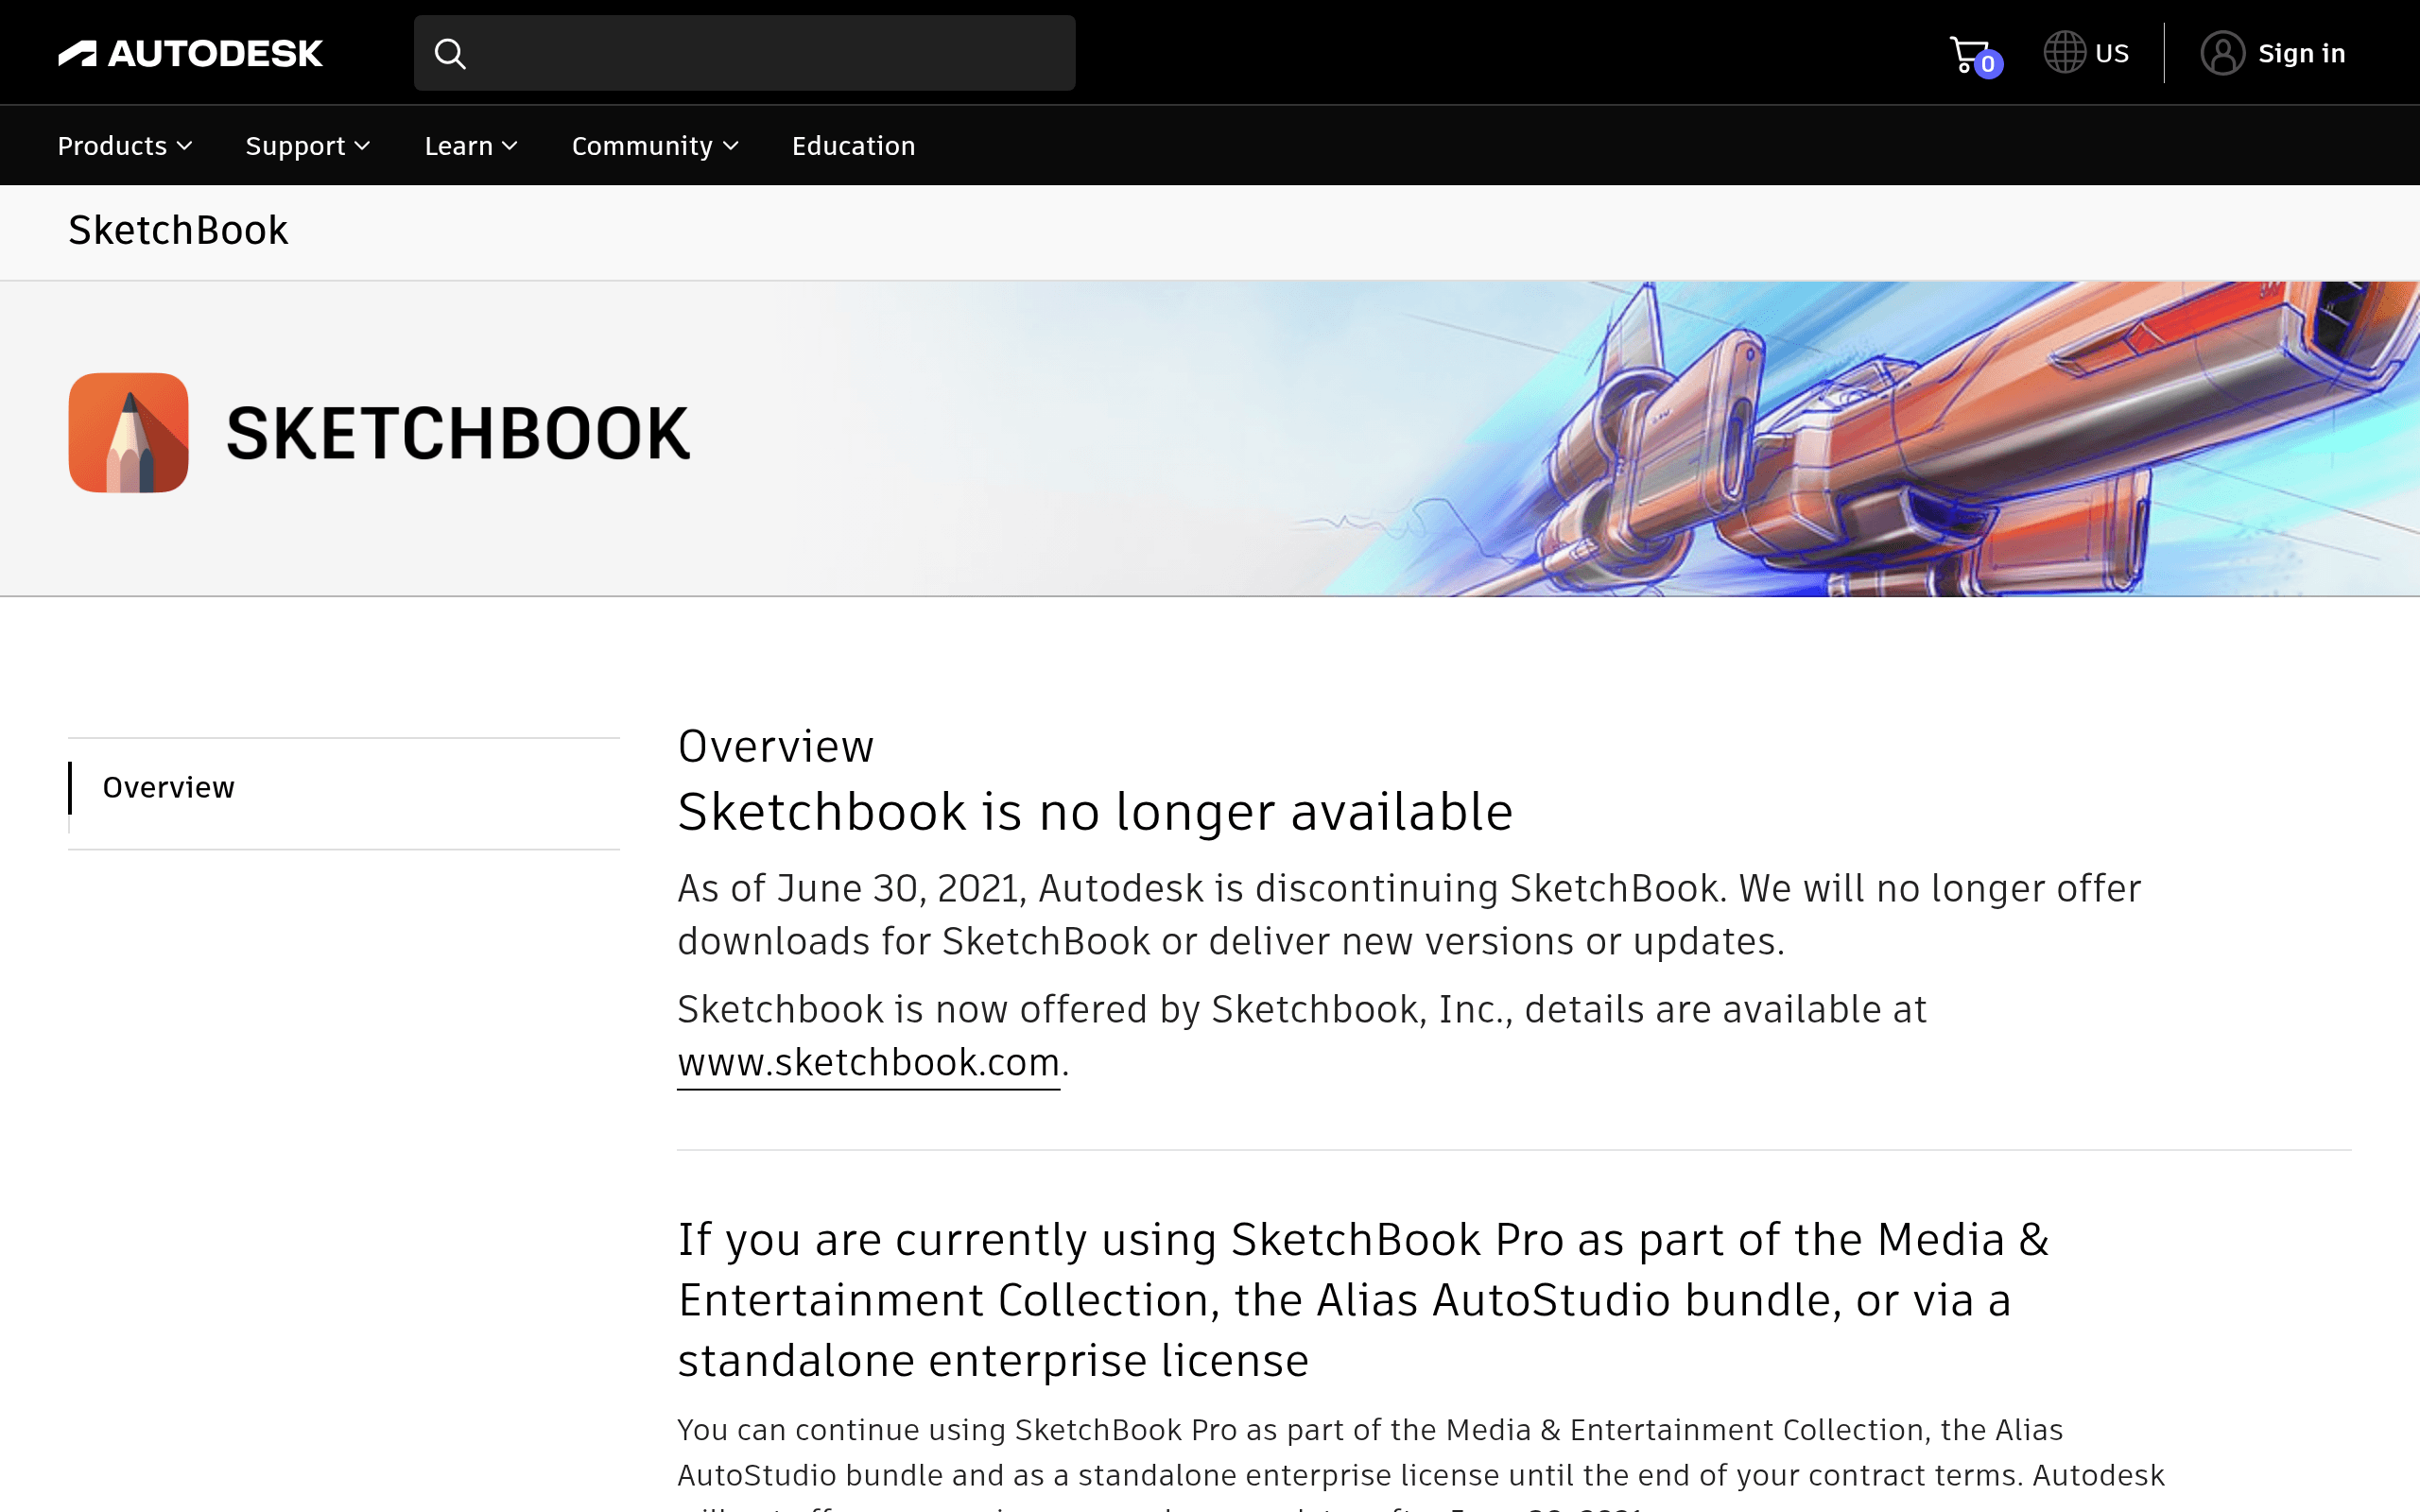Expand the Community dropdown menu
Viewport: 2420px width, 1512px height.
(655, 146)
